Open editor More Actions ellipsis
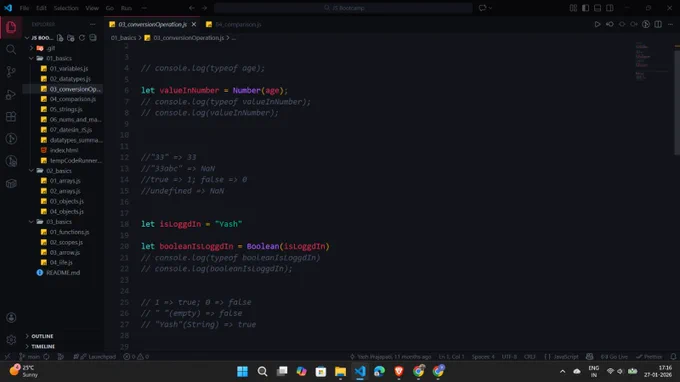 (x=670, y=24)
